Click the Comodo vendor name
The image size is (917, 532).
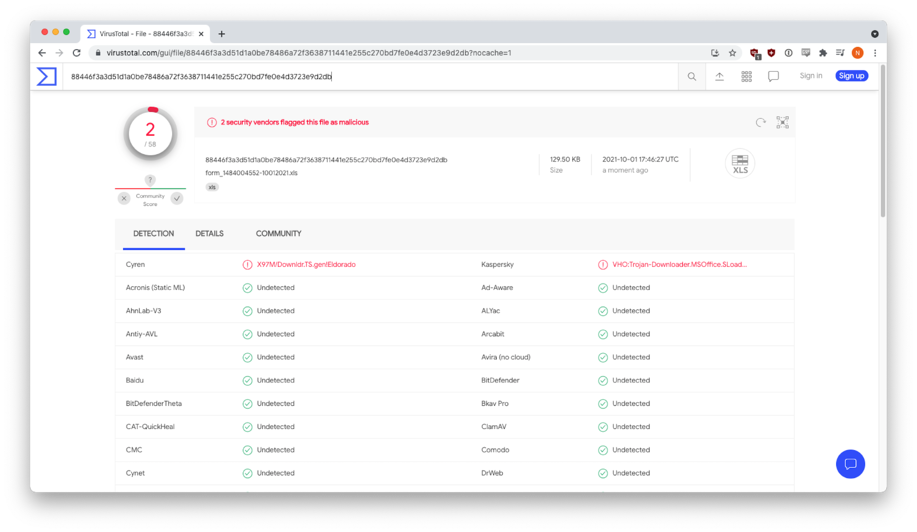pyautogui.click(x=495, y=450)
